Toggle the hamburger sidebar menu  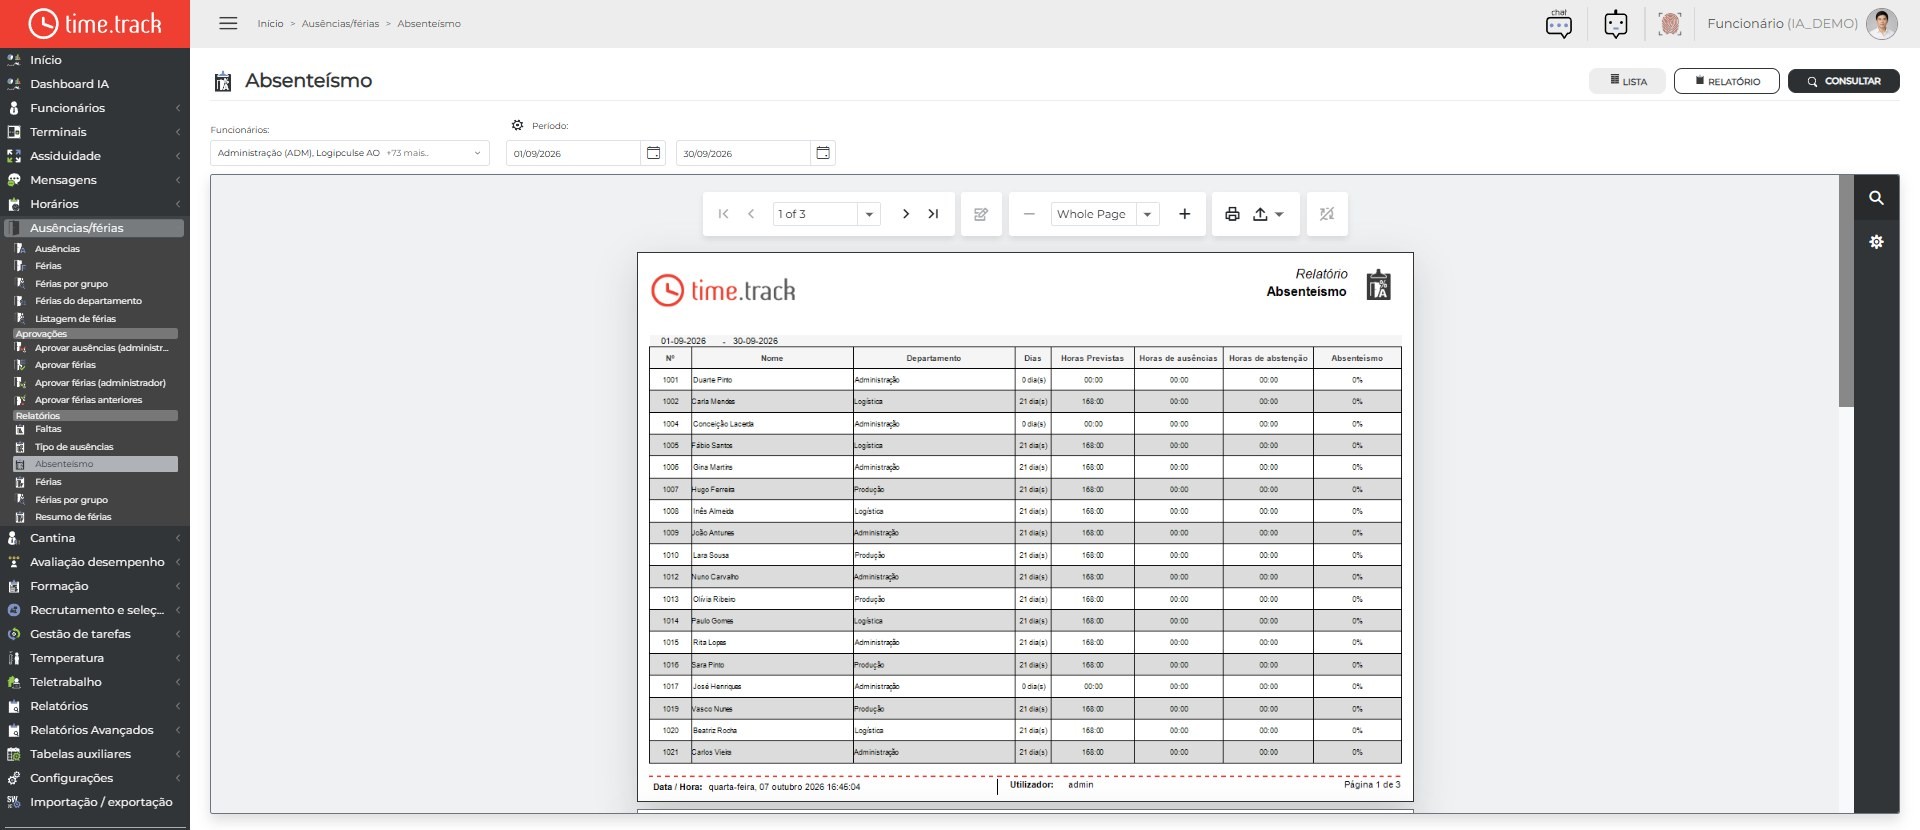click(228, 23)
